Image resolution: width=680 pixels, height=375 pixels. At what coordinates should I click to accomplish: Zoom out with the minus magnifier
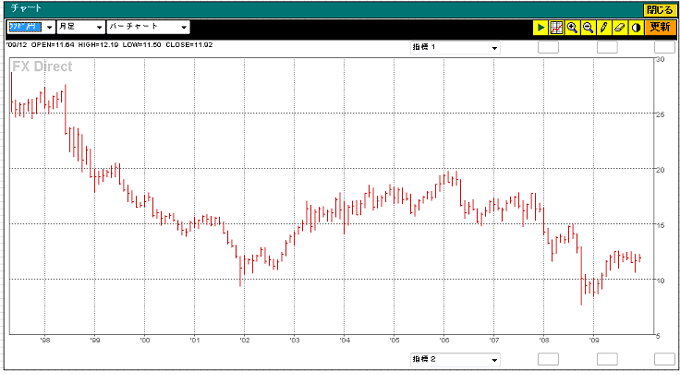(588, 28)
